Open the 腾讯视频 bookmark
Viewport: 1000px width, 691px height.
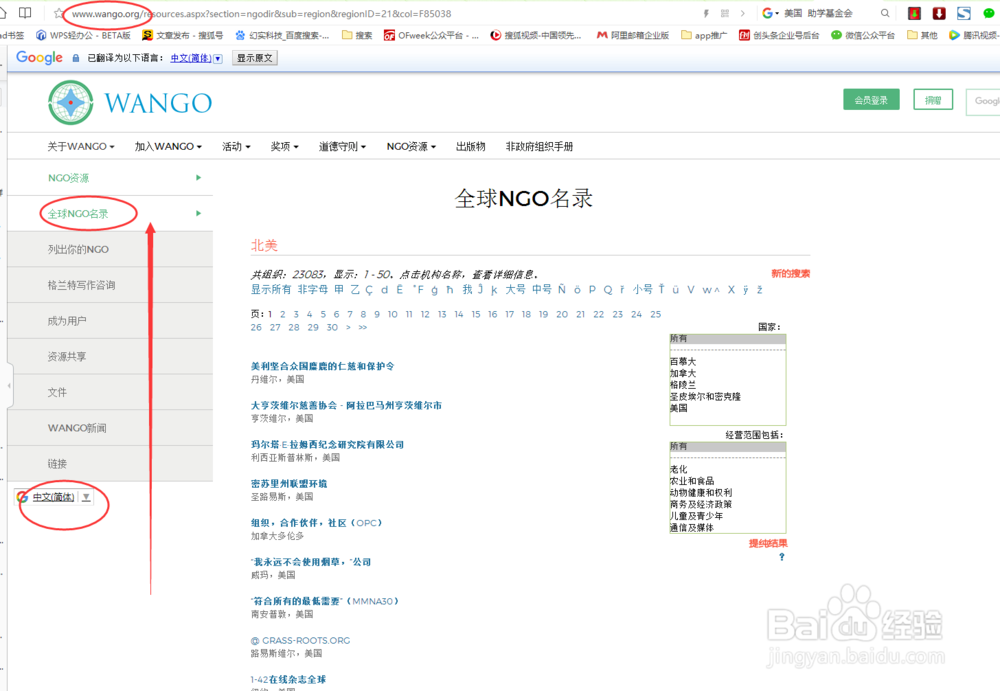972,34
